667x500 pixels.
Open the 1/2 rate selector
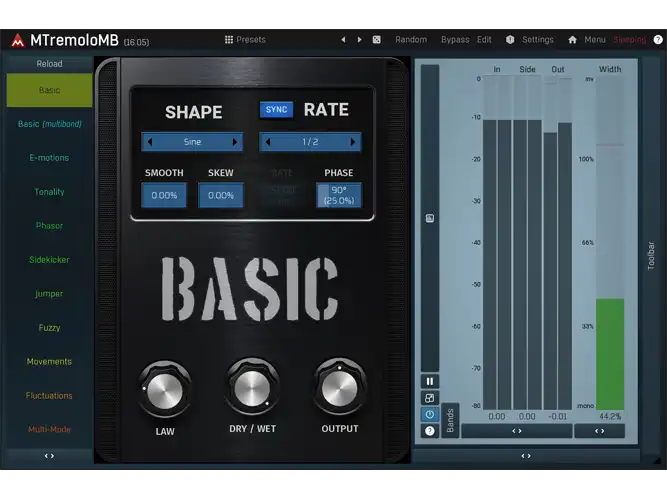tap(310, 142)
